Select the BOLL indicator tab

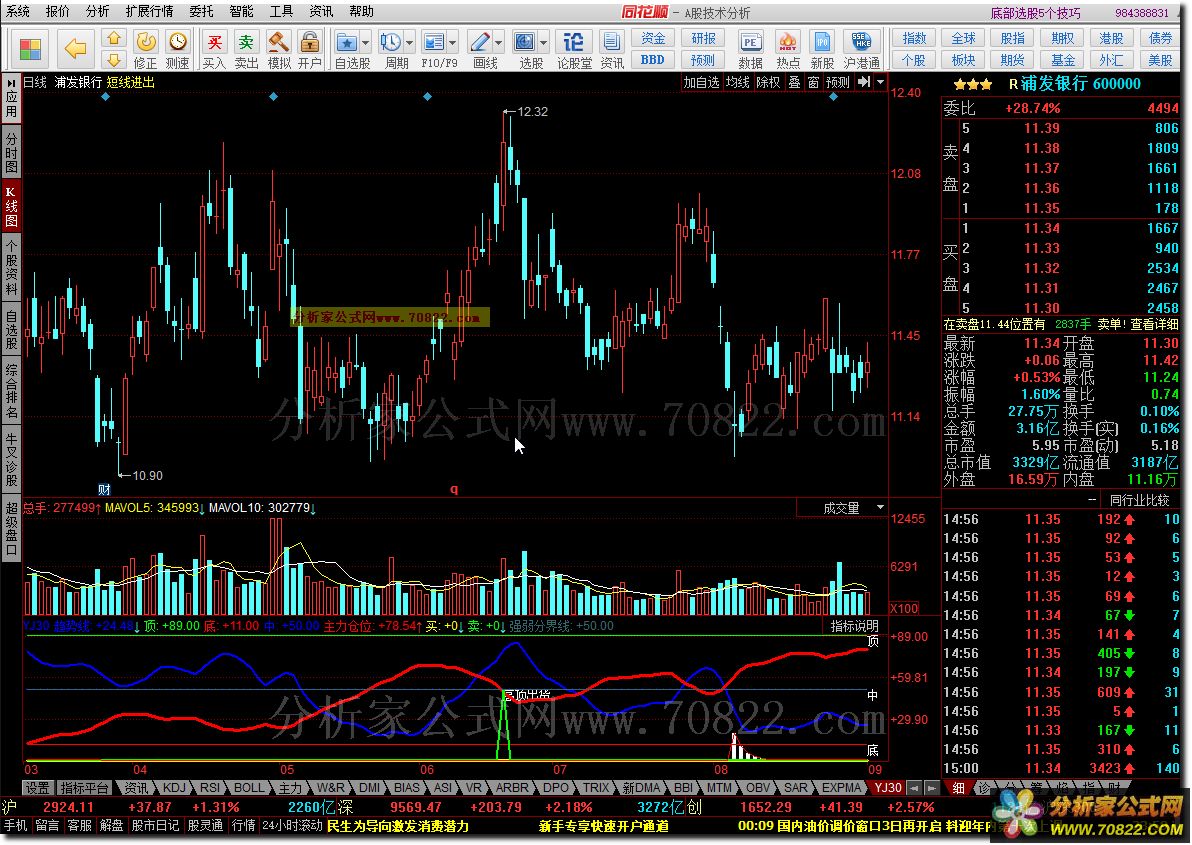click(x=249, y=788)
